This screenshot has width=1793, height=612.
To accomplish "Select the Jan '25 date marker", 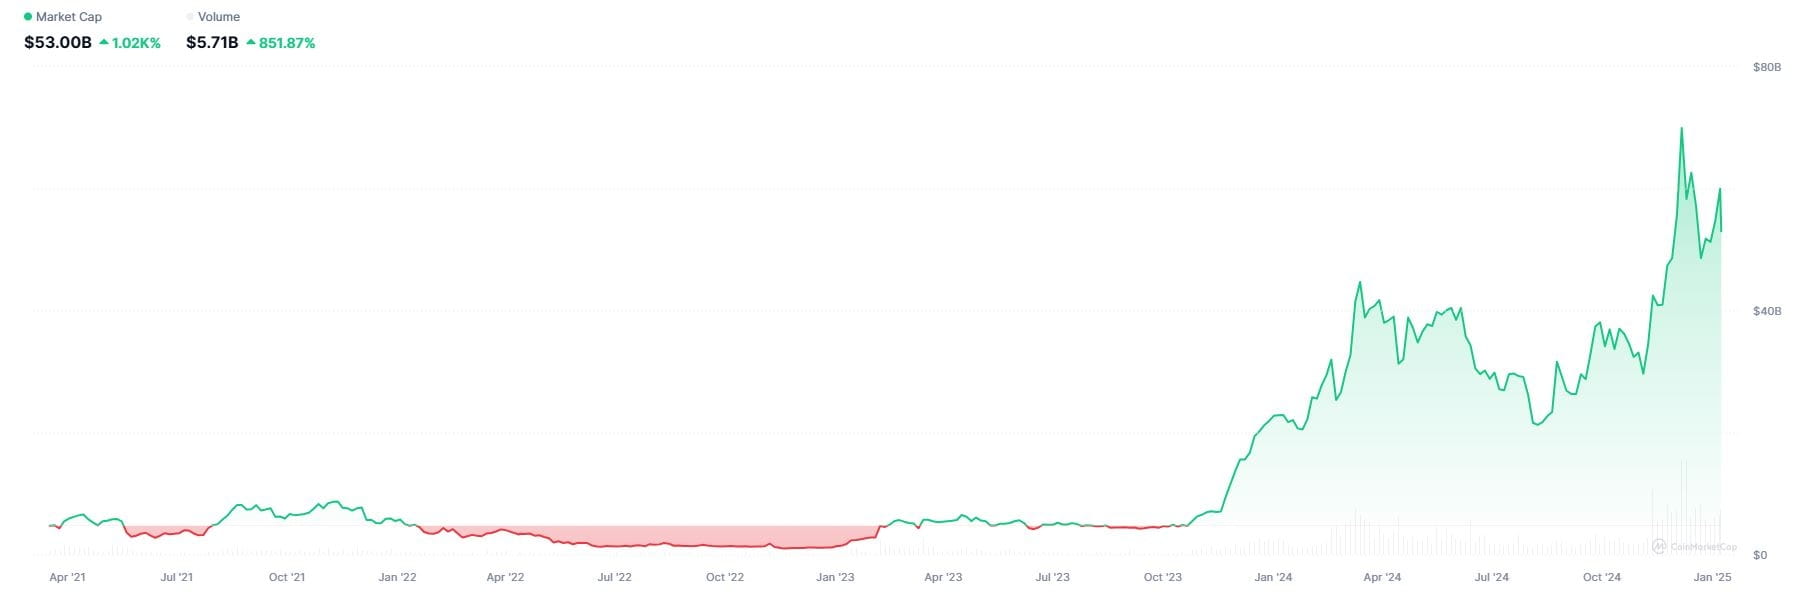I will 1712,577.
